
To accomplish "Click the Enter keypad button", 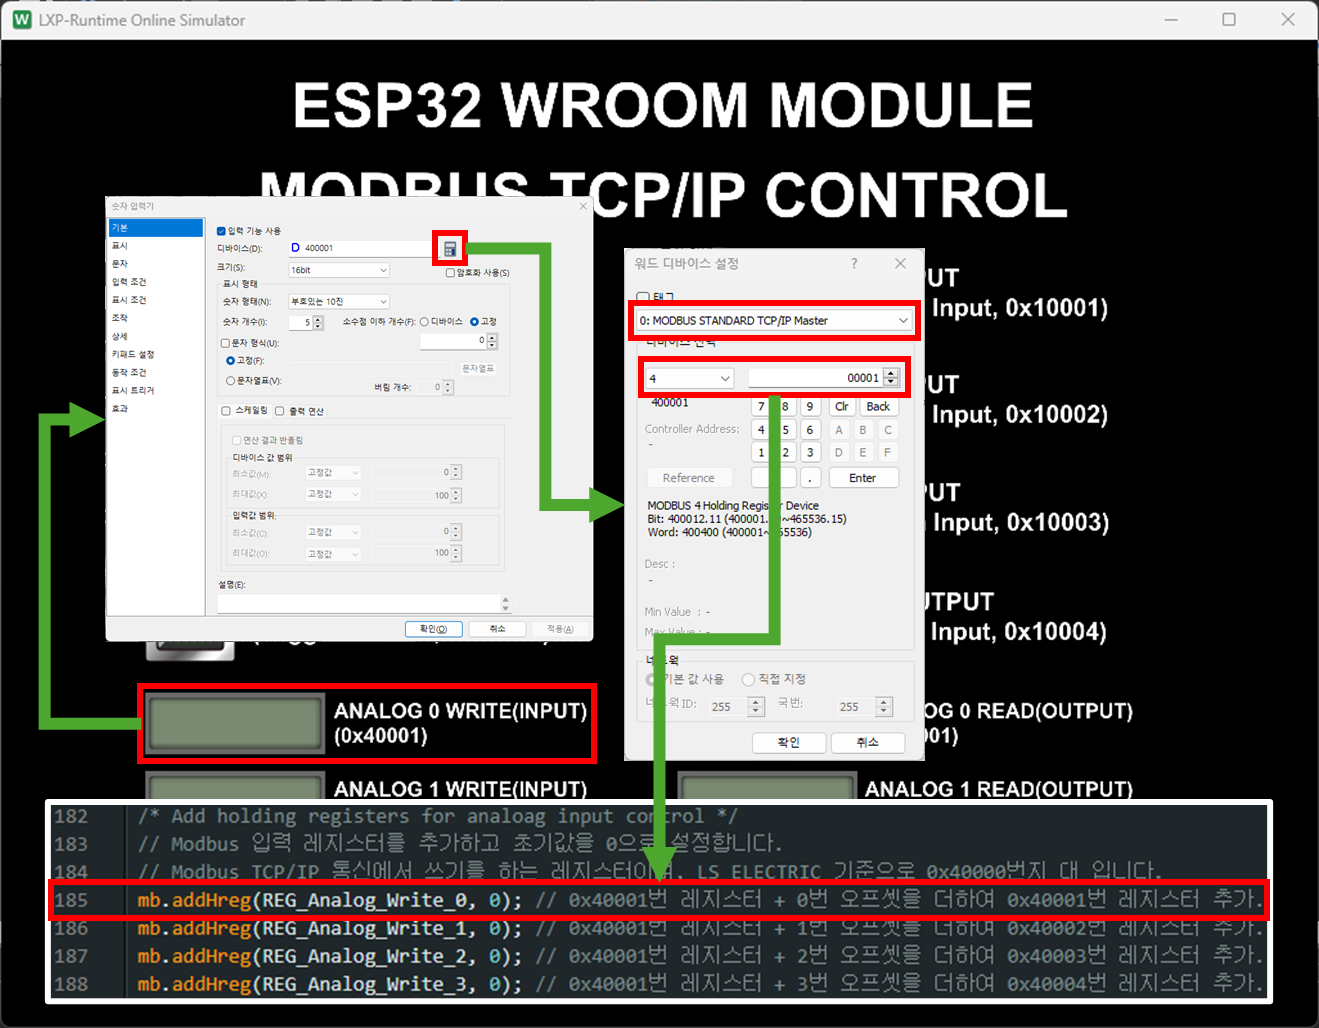I will pyautogui.click(x=863, y=478).
